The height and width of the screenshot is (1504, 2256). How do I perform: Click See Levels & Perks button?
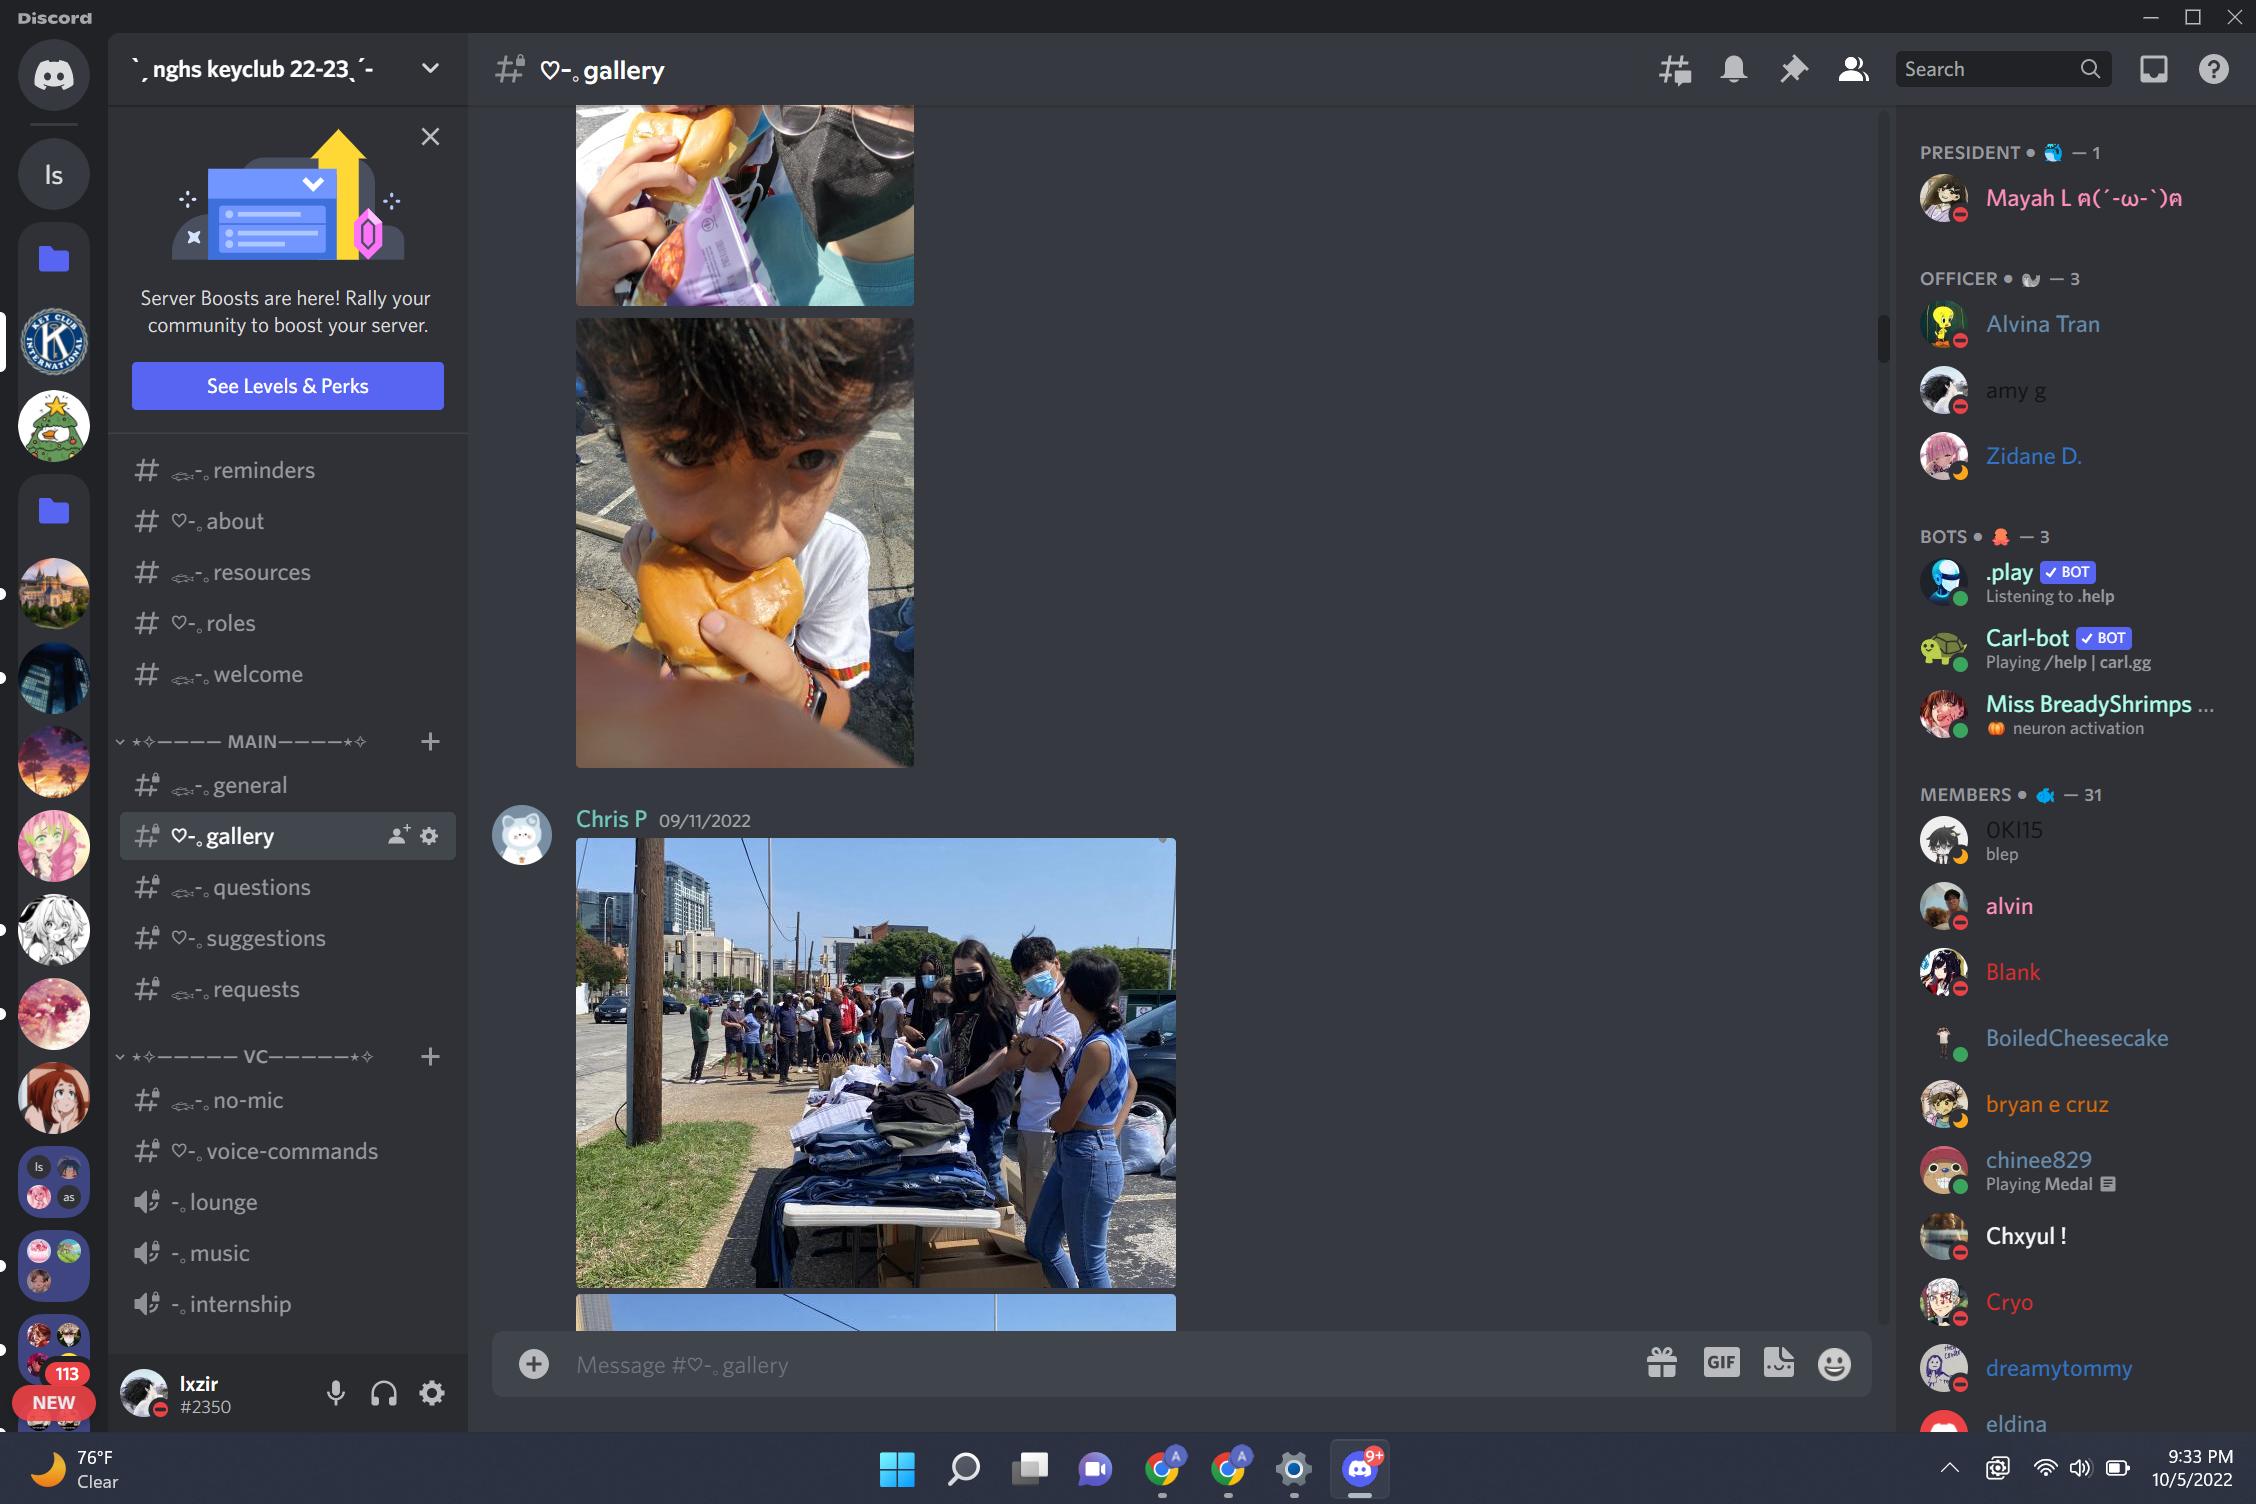(x=287, y=386)
